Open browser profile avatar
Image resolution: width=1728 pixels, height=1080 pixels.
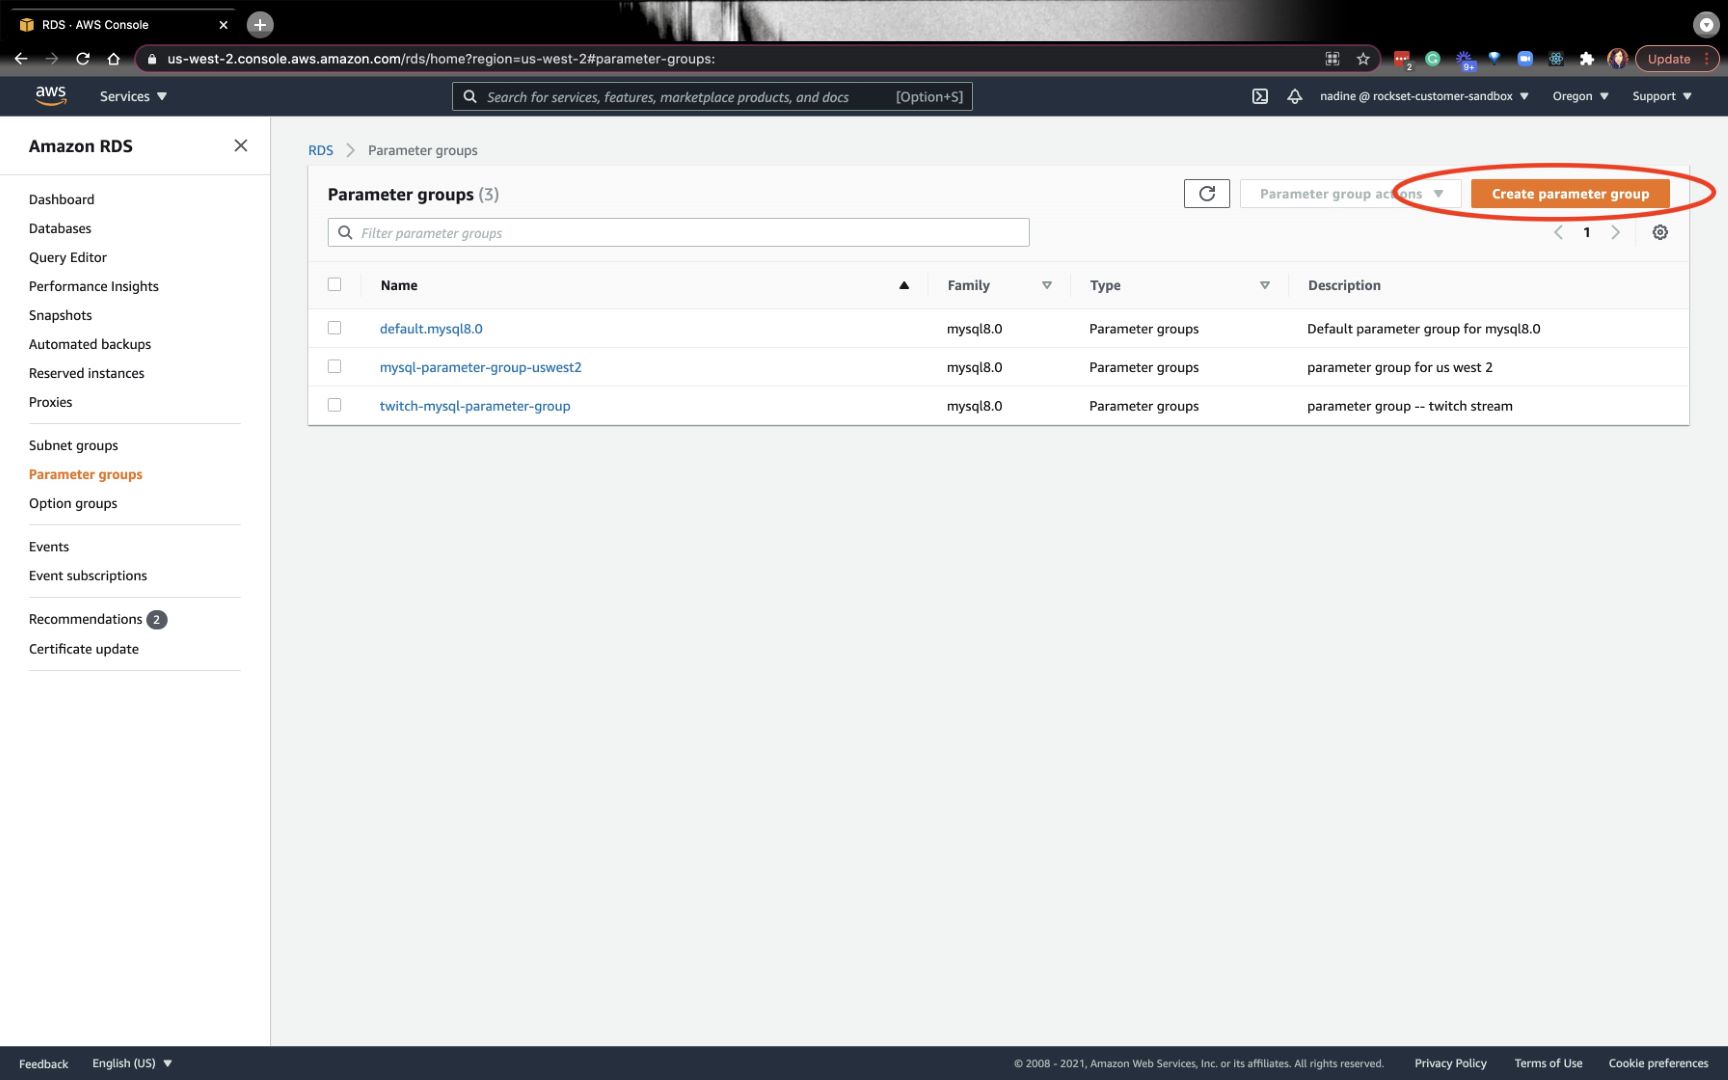click(1617, 59)
